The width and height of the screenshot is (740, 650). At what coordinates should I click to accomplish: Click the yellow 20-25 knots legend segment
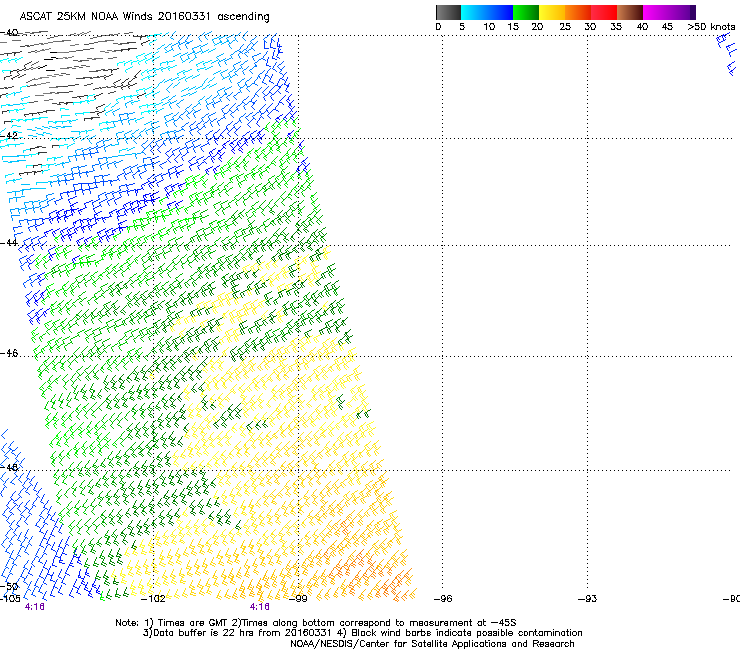point(552,12)
